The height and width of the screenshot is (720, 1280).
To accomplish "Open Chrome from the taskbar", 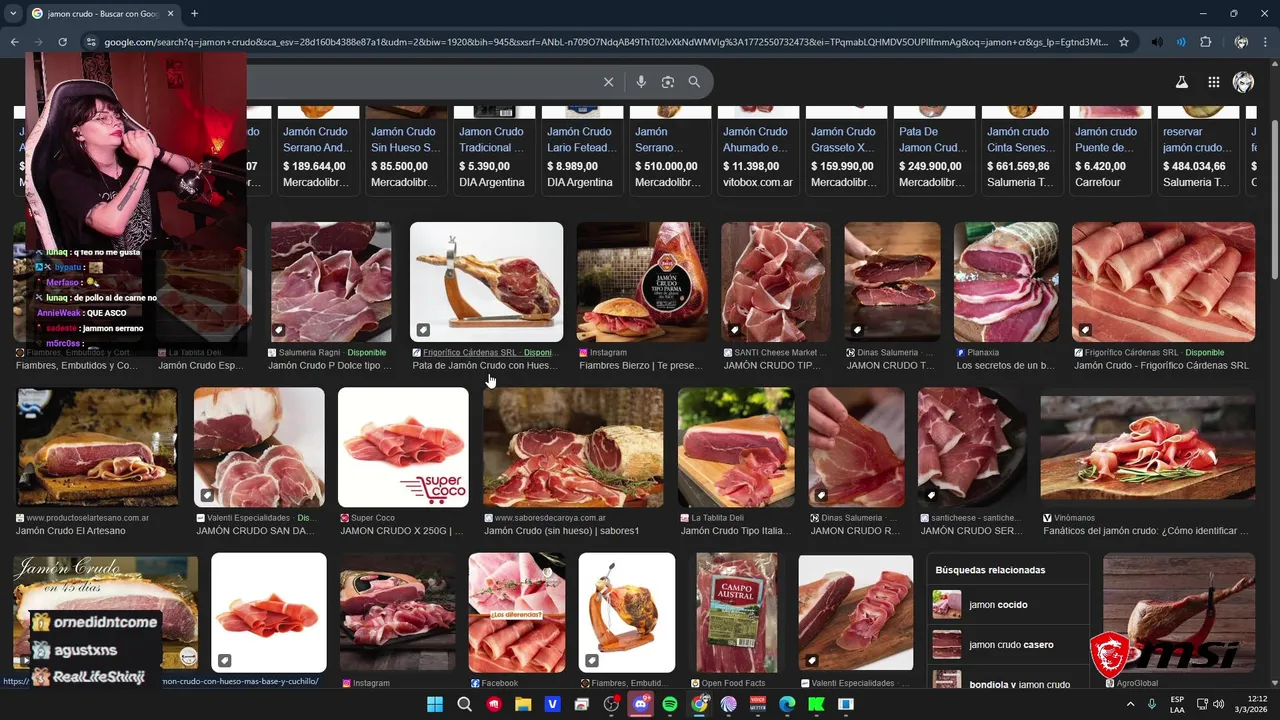I will tap(699, 704).
